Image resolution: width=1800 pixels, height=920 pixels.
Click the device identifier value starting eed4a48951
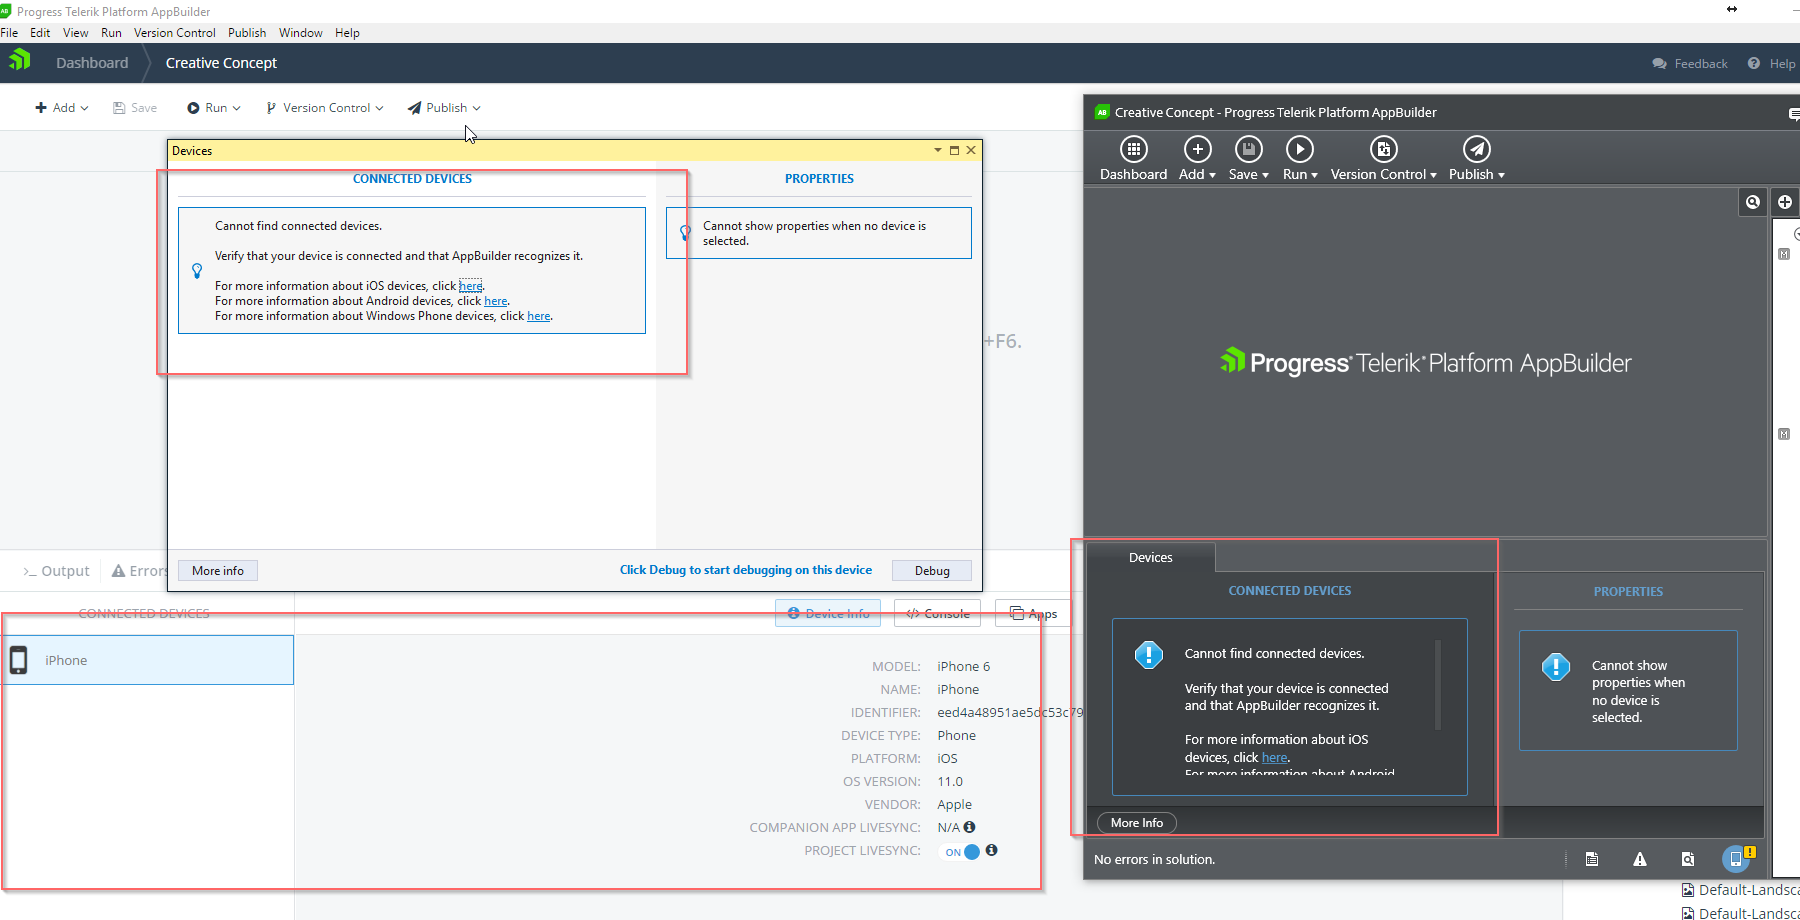[1010, 712]
